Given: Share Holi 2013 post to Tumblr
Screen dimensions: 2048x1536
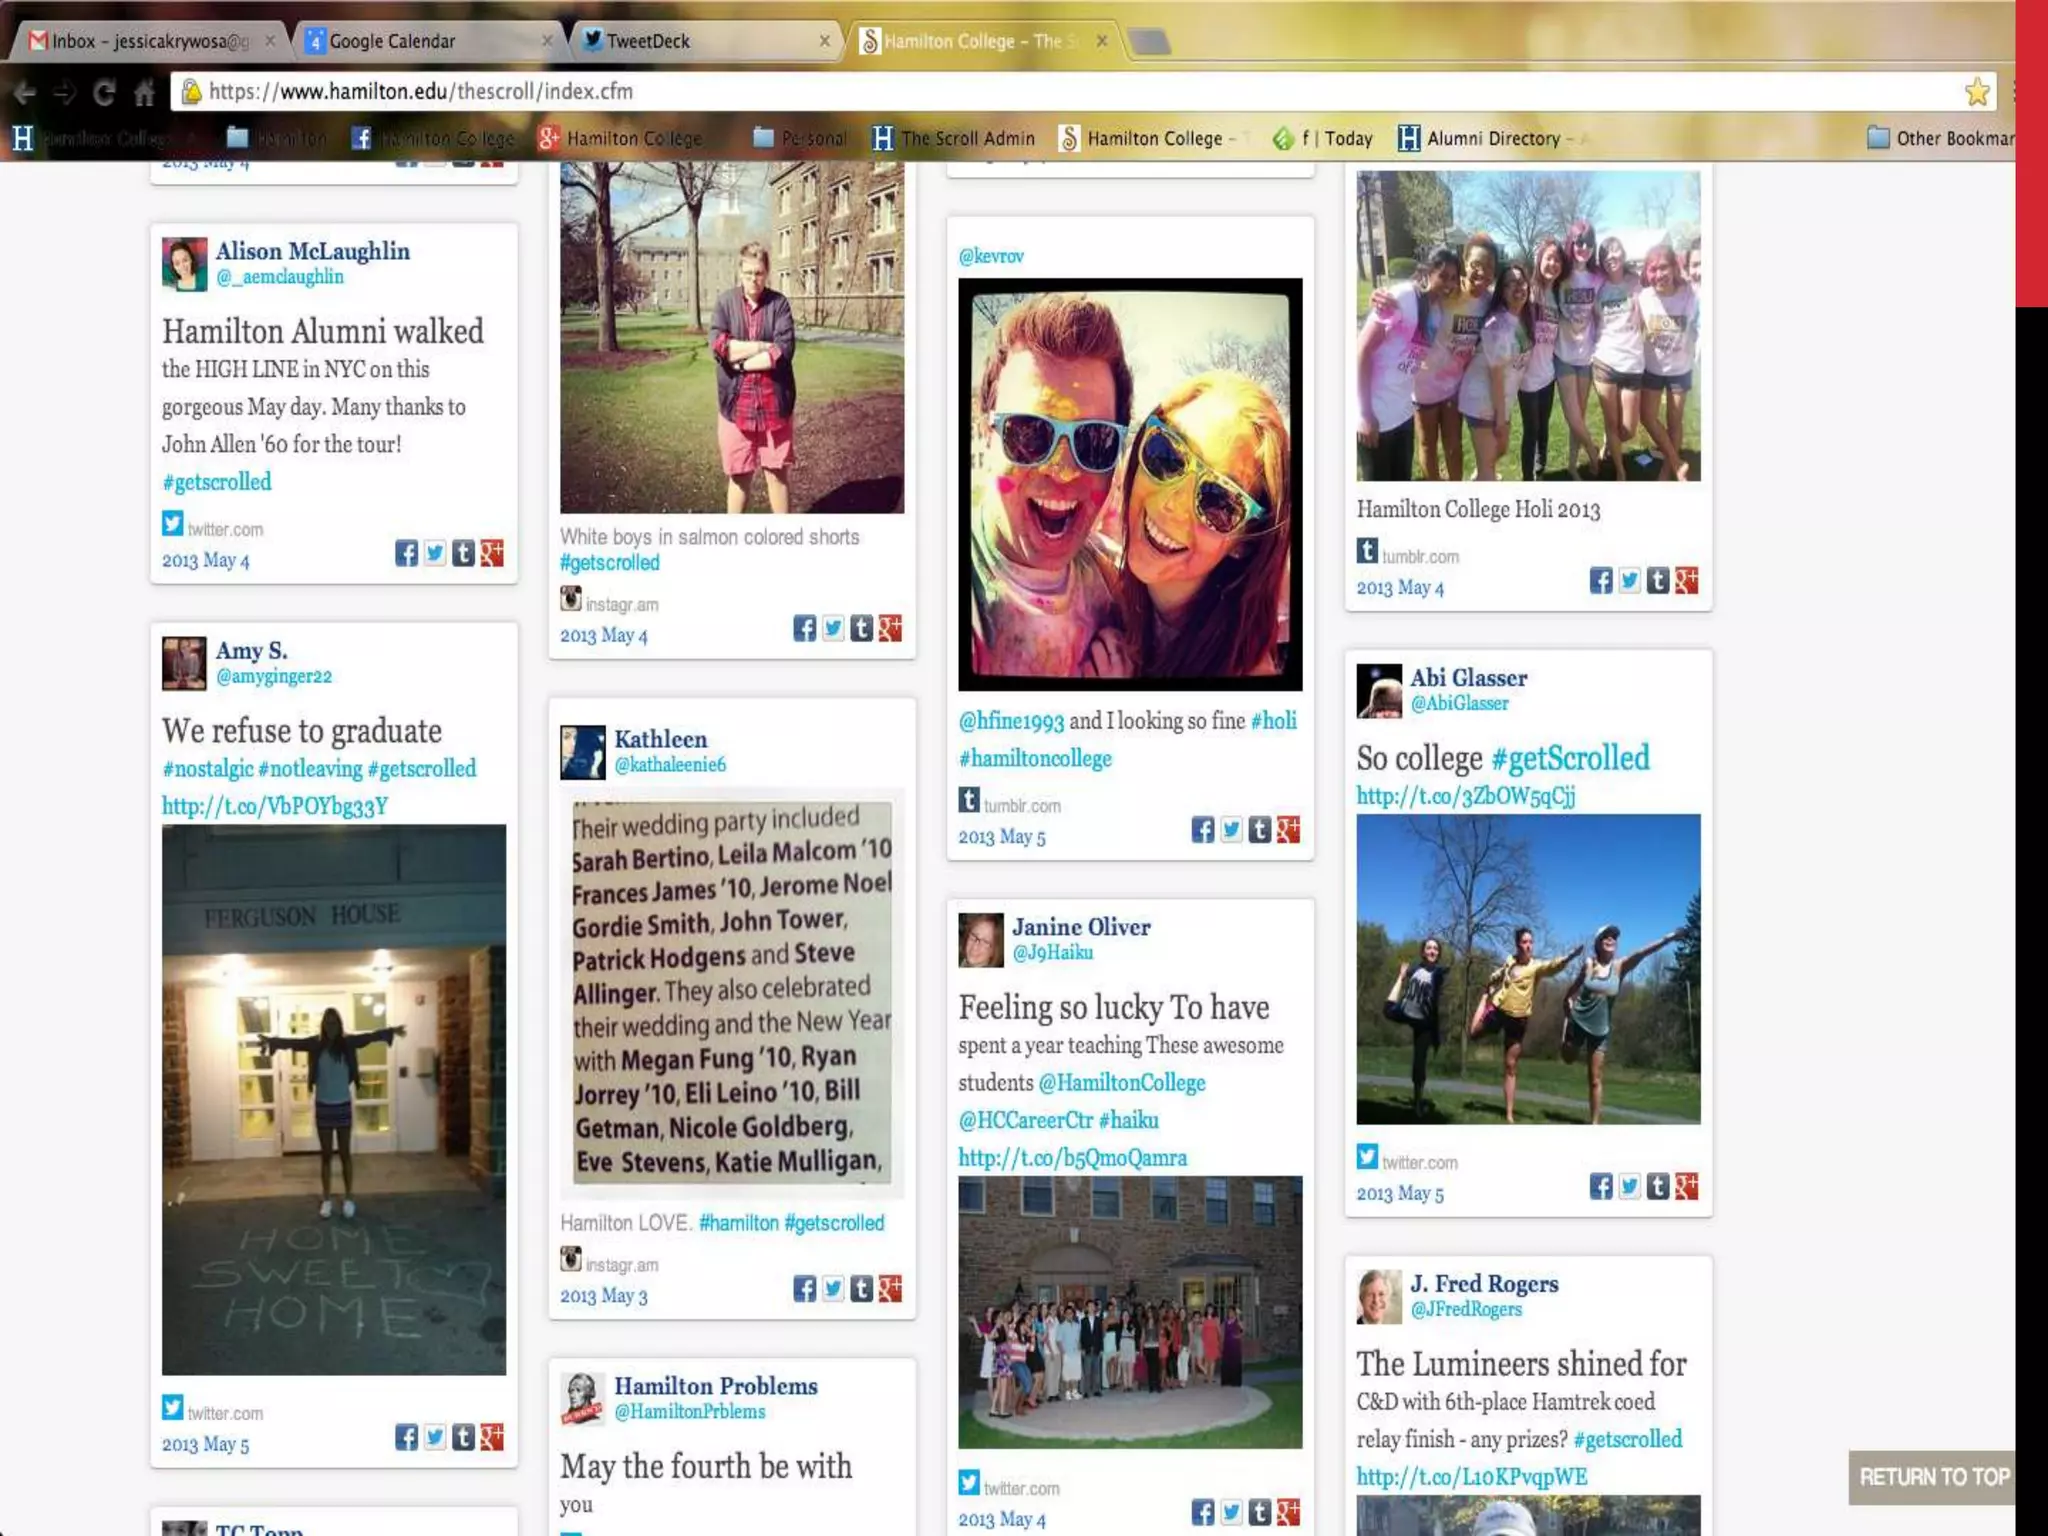Looking at the screenshot, I should 1658,580.
